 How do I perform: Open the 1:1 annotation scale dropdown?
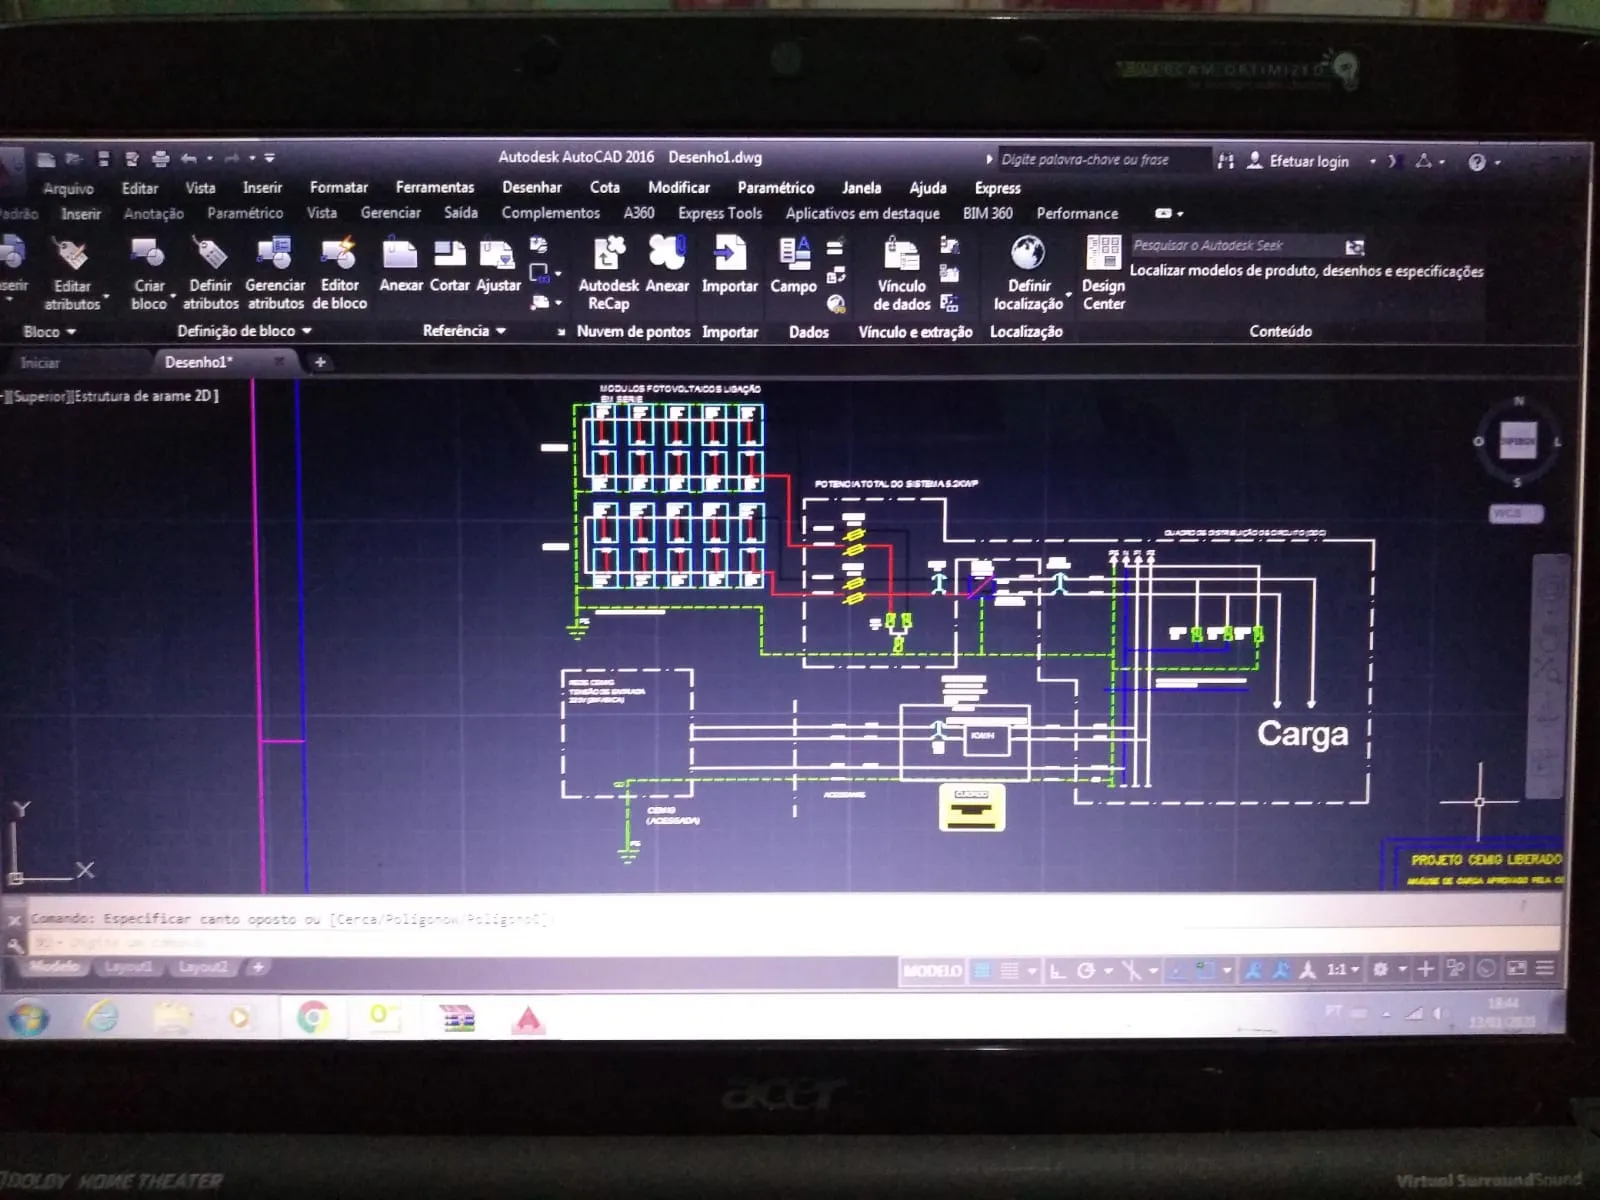tap(1342, 969)
